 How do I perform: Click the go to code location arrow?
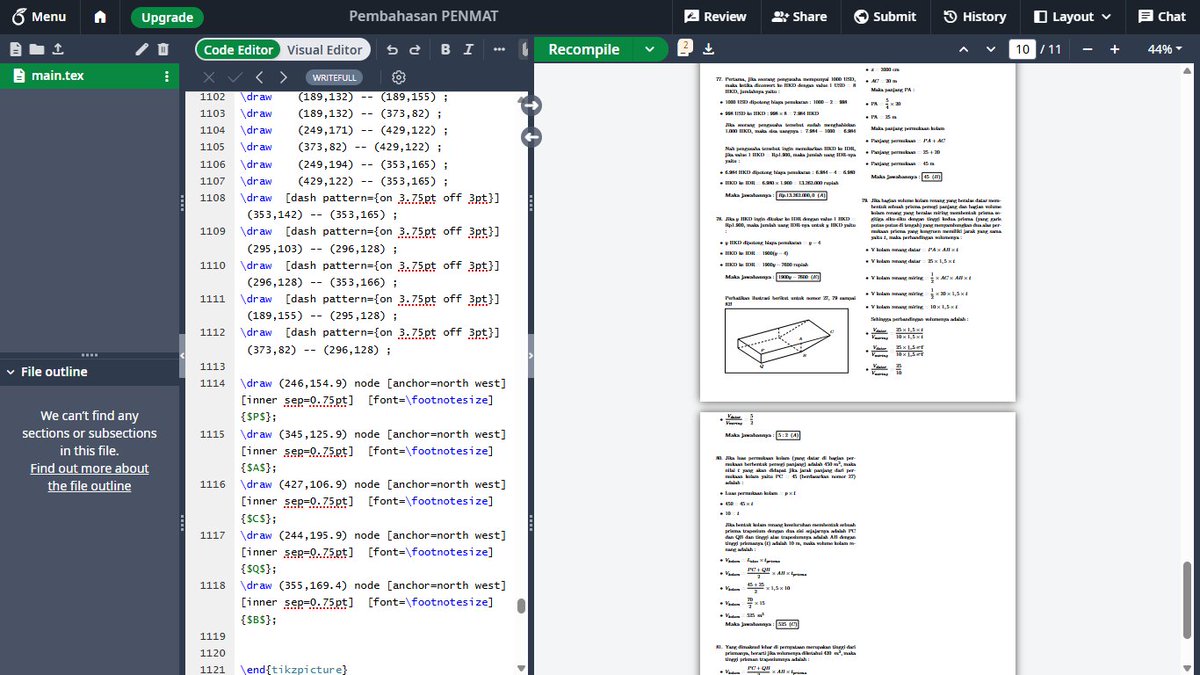click(x=531, y=136)
